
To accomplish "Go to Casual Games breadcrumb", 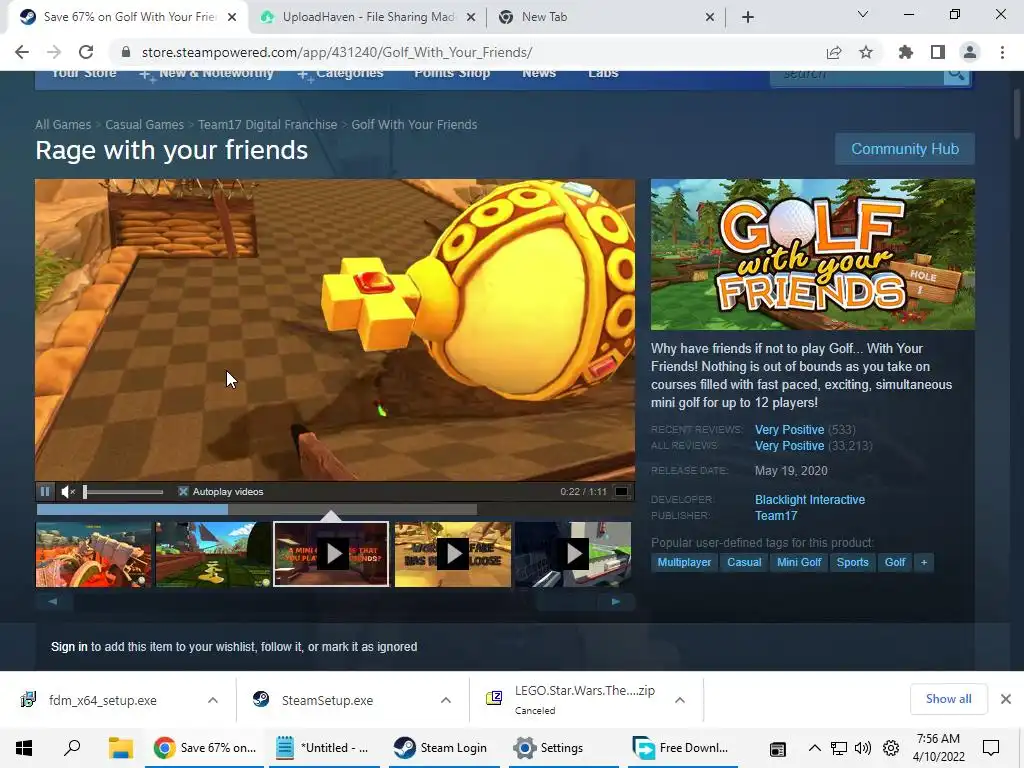I will click(x=144, y=125).
